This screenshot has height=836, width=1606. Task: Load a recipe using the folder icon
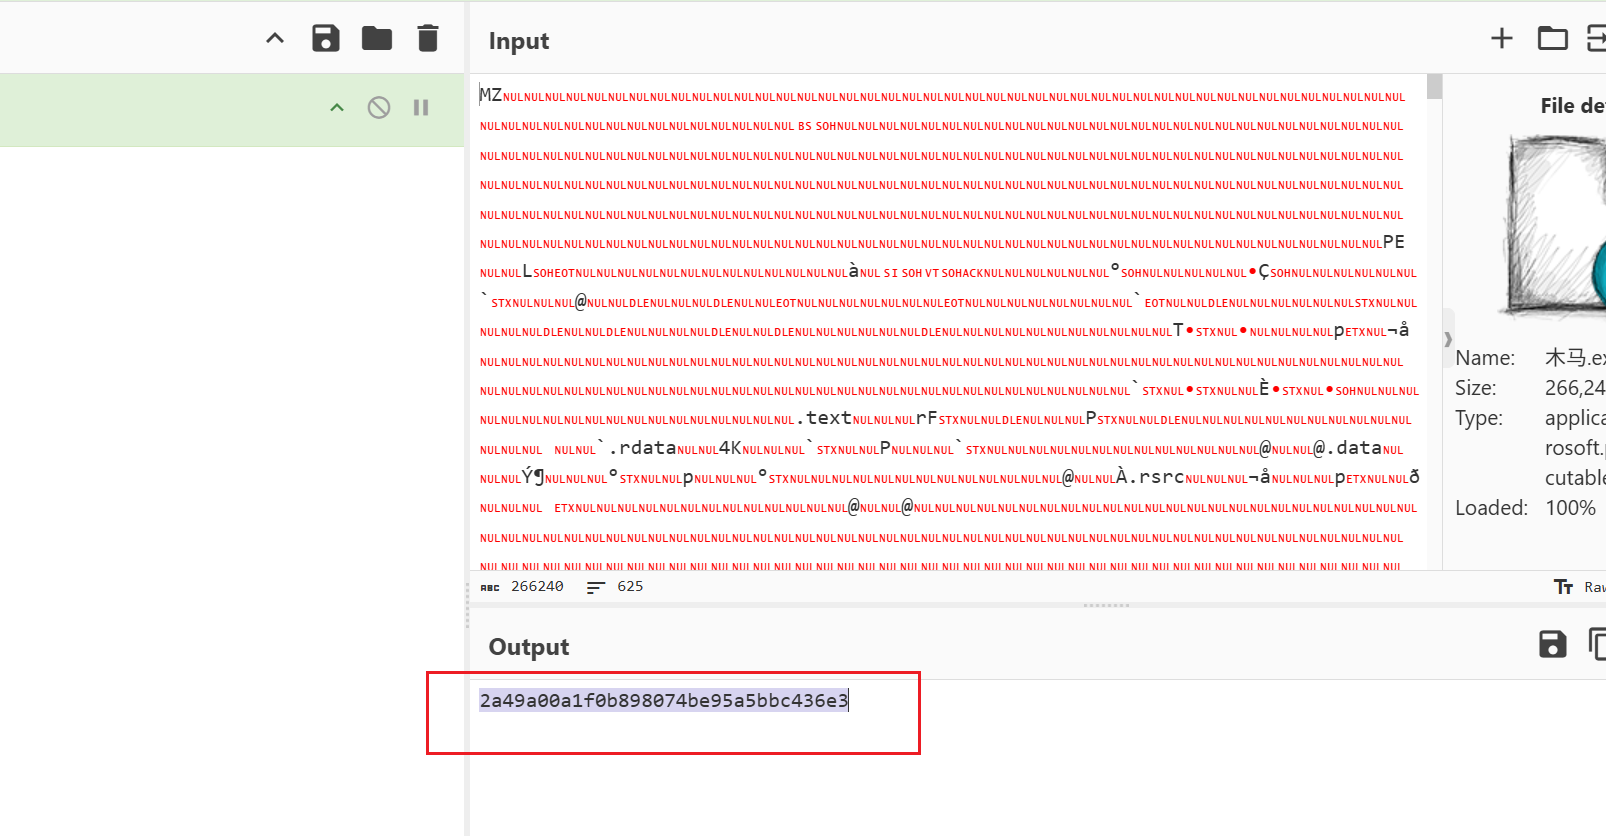click(377, 39)
